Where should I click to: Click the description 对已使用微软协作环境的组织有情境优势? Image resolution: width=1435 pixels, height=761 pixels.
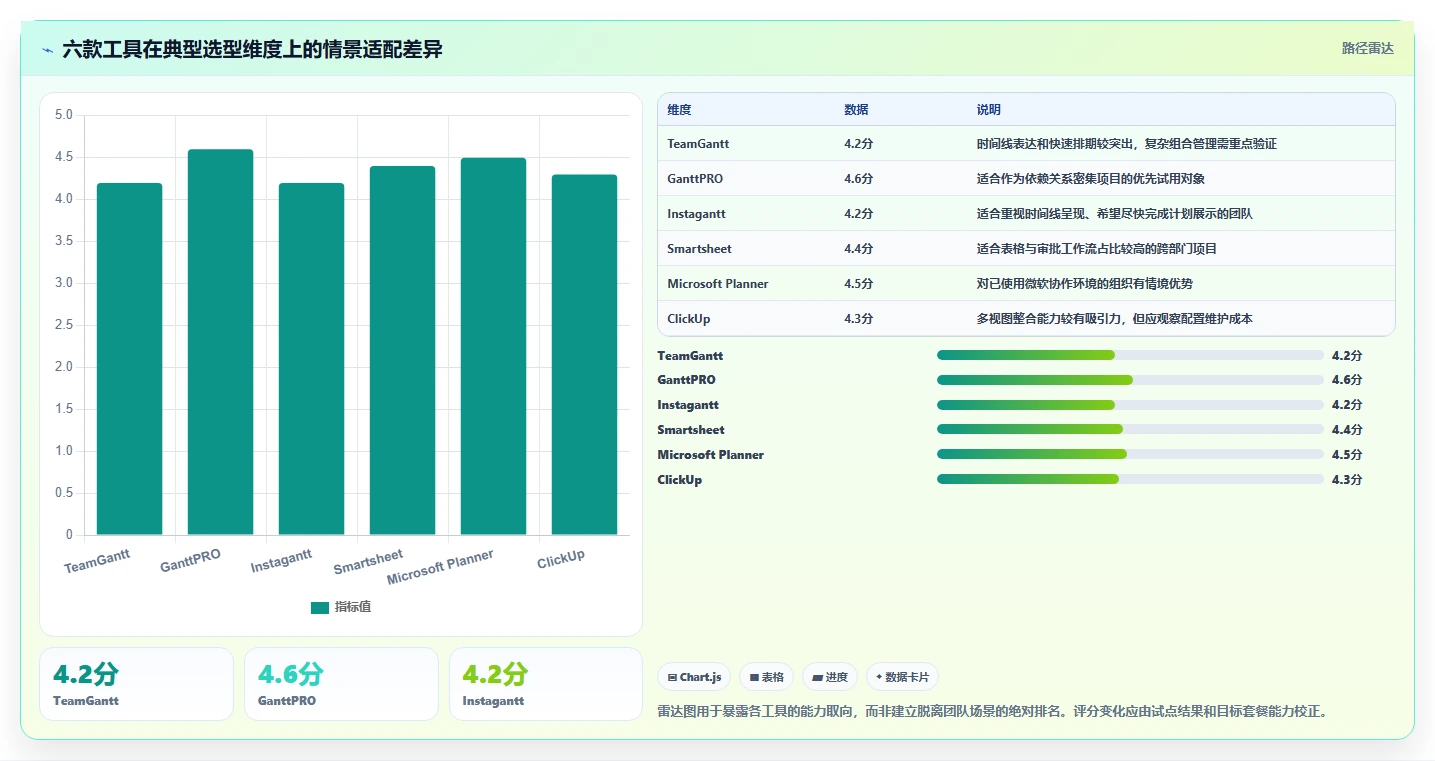coord(1085,284)
